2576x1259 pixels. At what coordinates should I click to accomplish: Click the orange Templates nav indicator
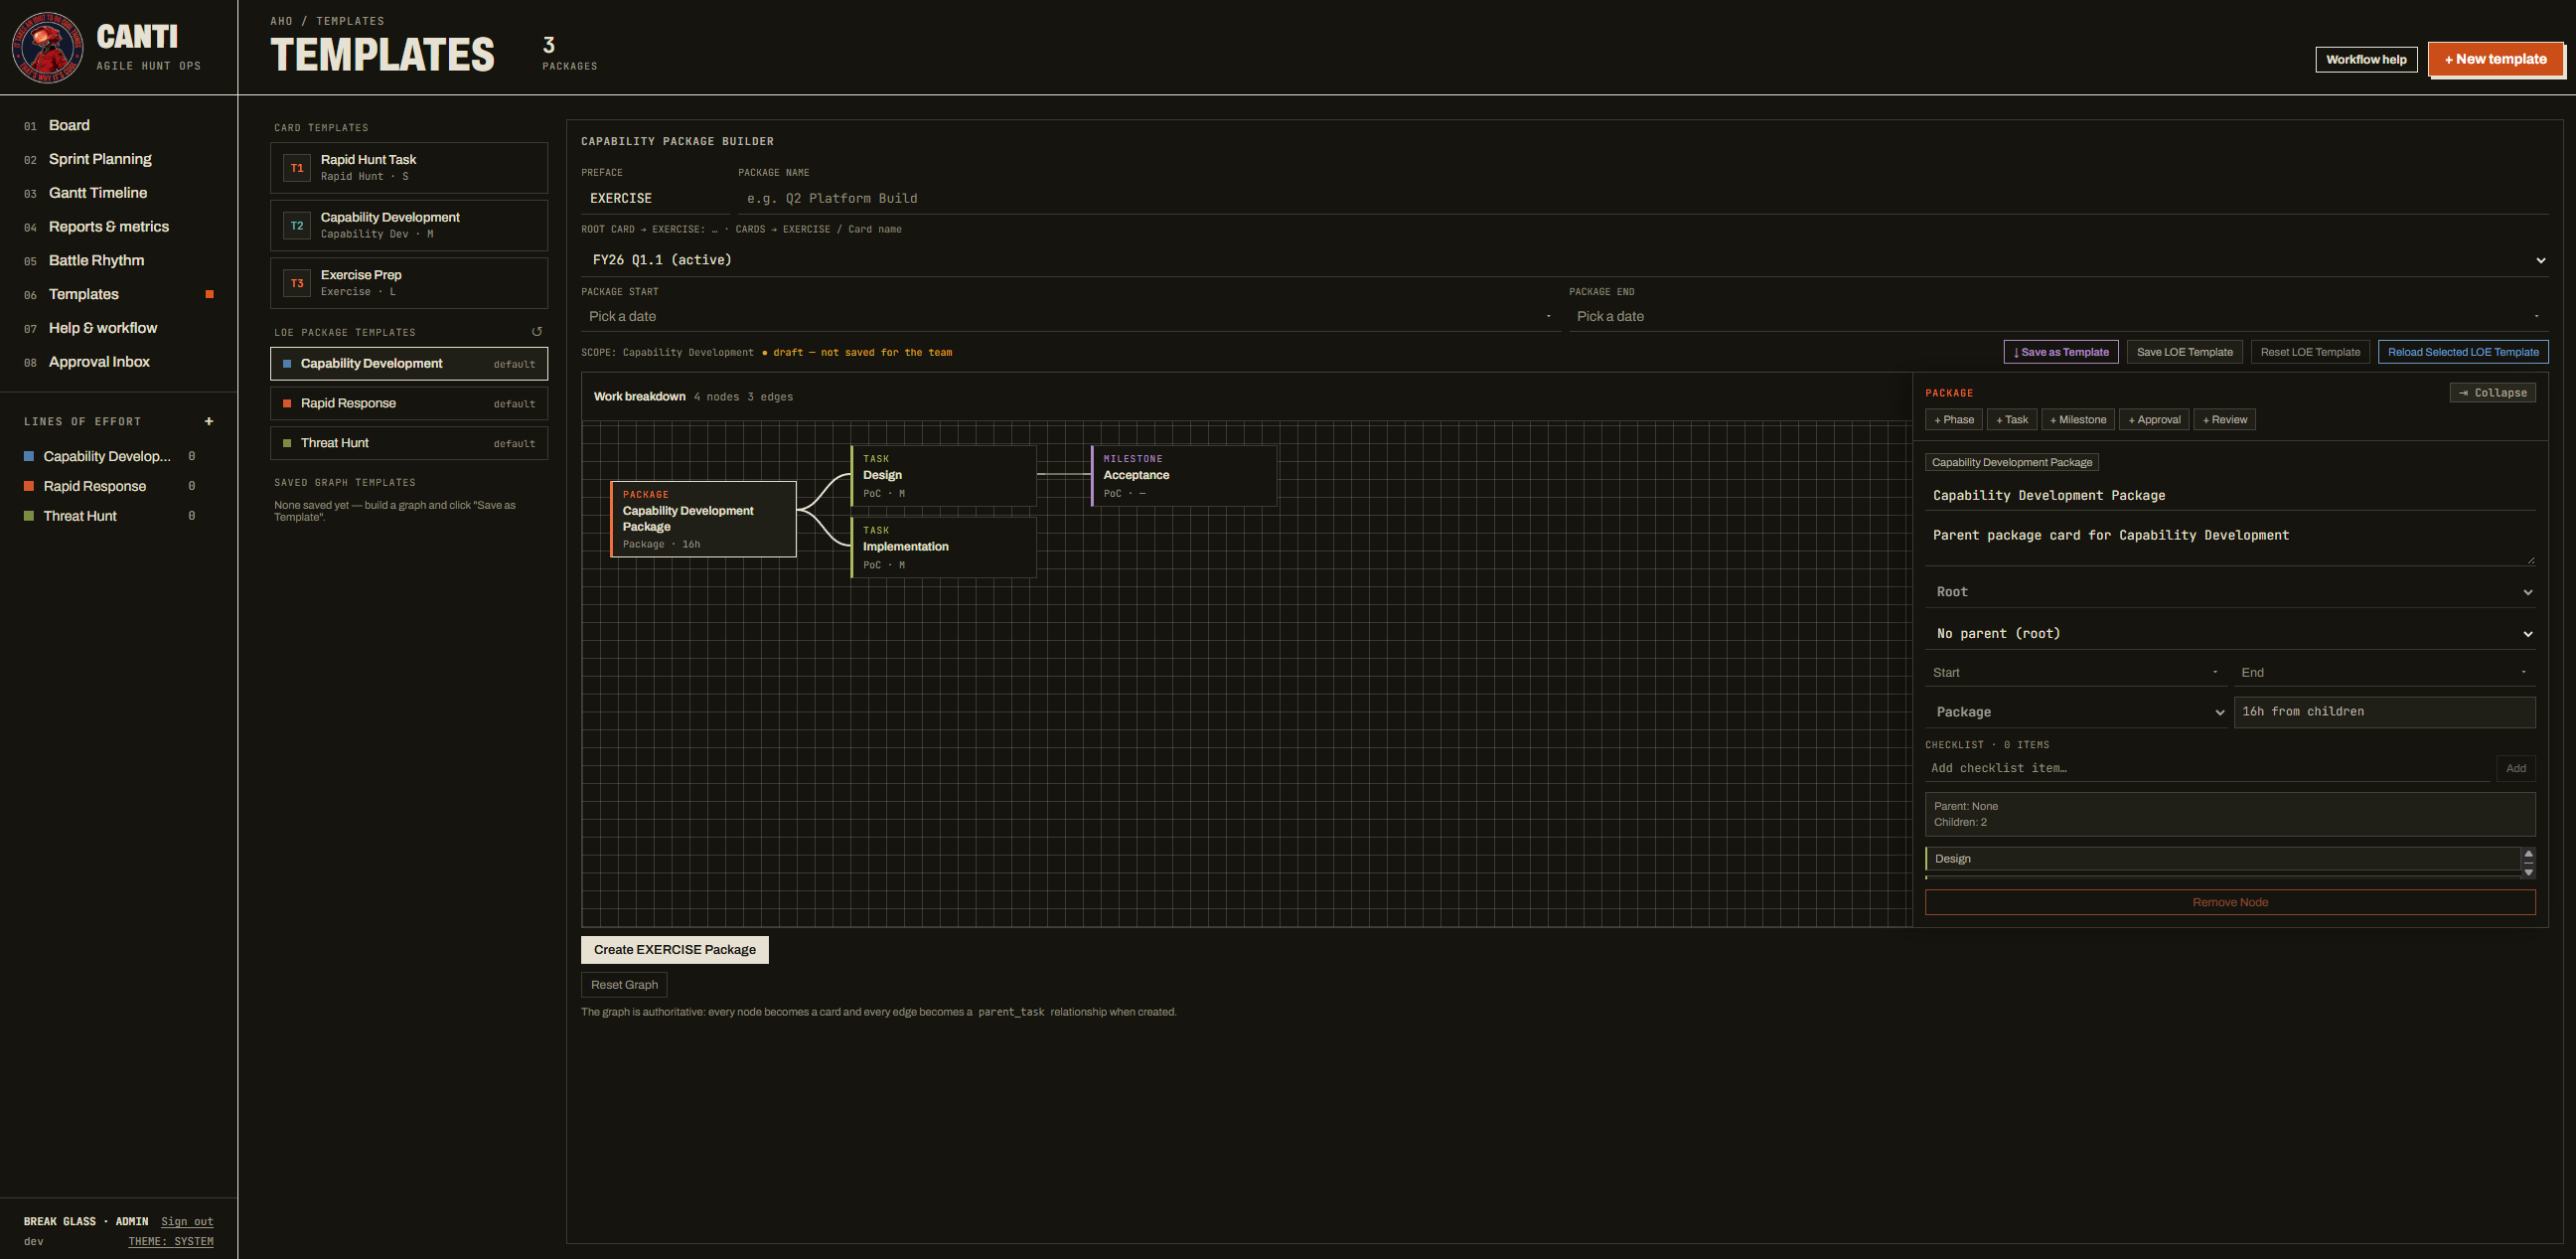click(x=210, y=294)
